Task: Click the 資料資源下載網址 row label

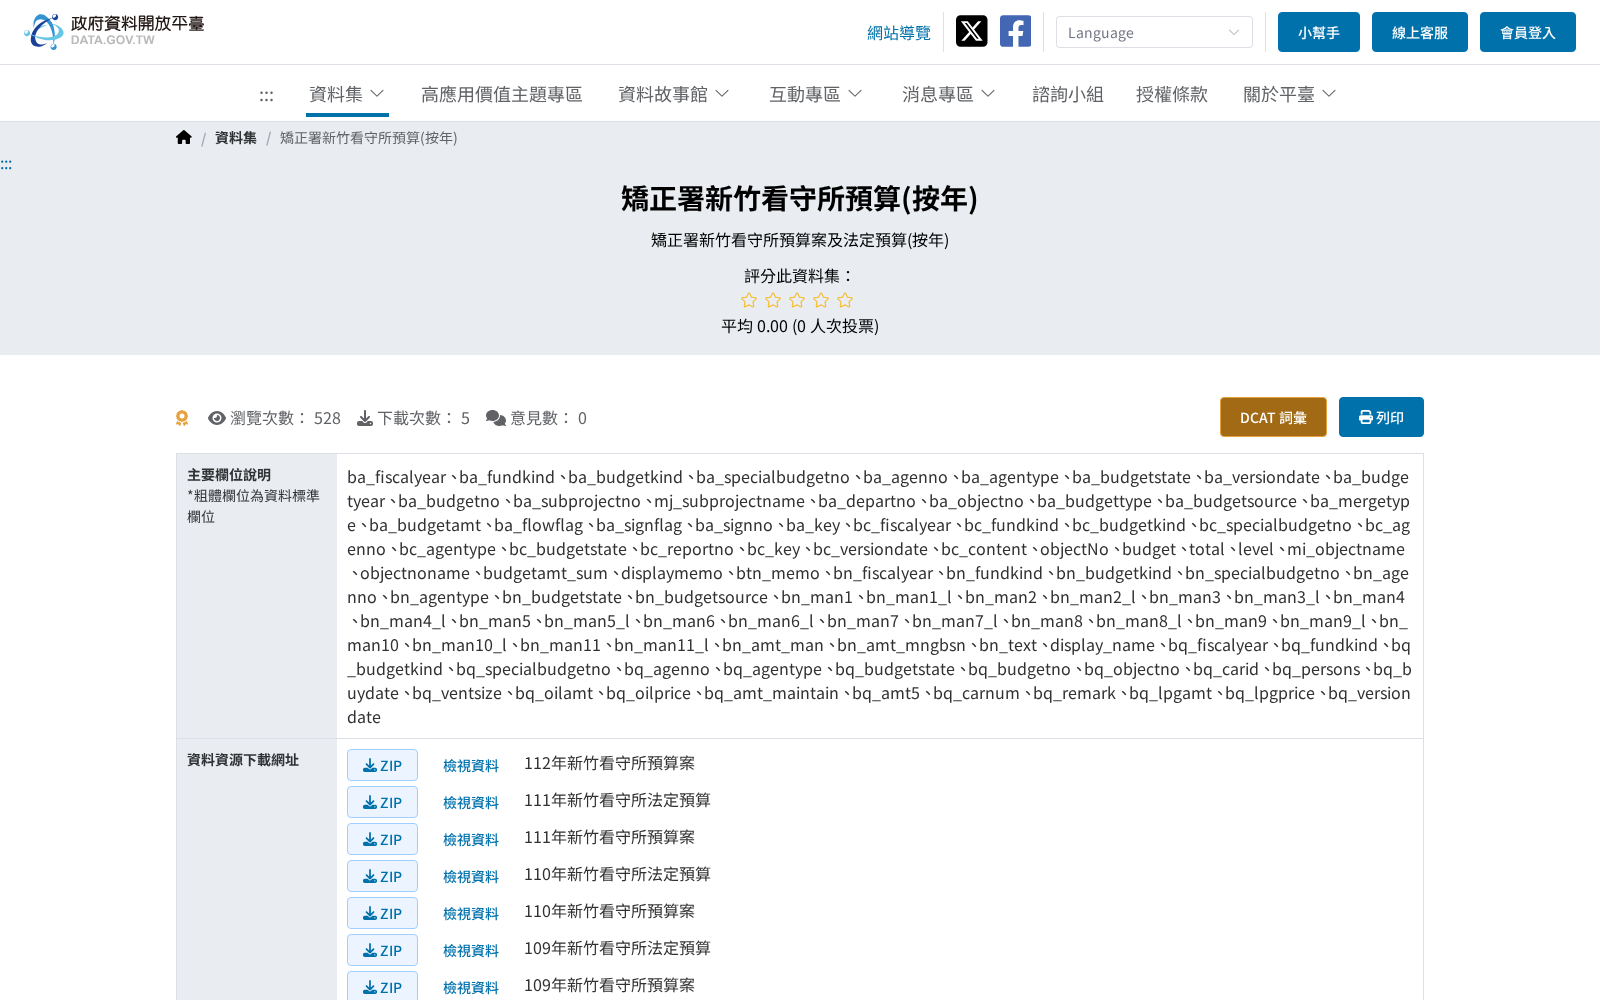Action: pyautogui.click(x=243, y=760)
